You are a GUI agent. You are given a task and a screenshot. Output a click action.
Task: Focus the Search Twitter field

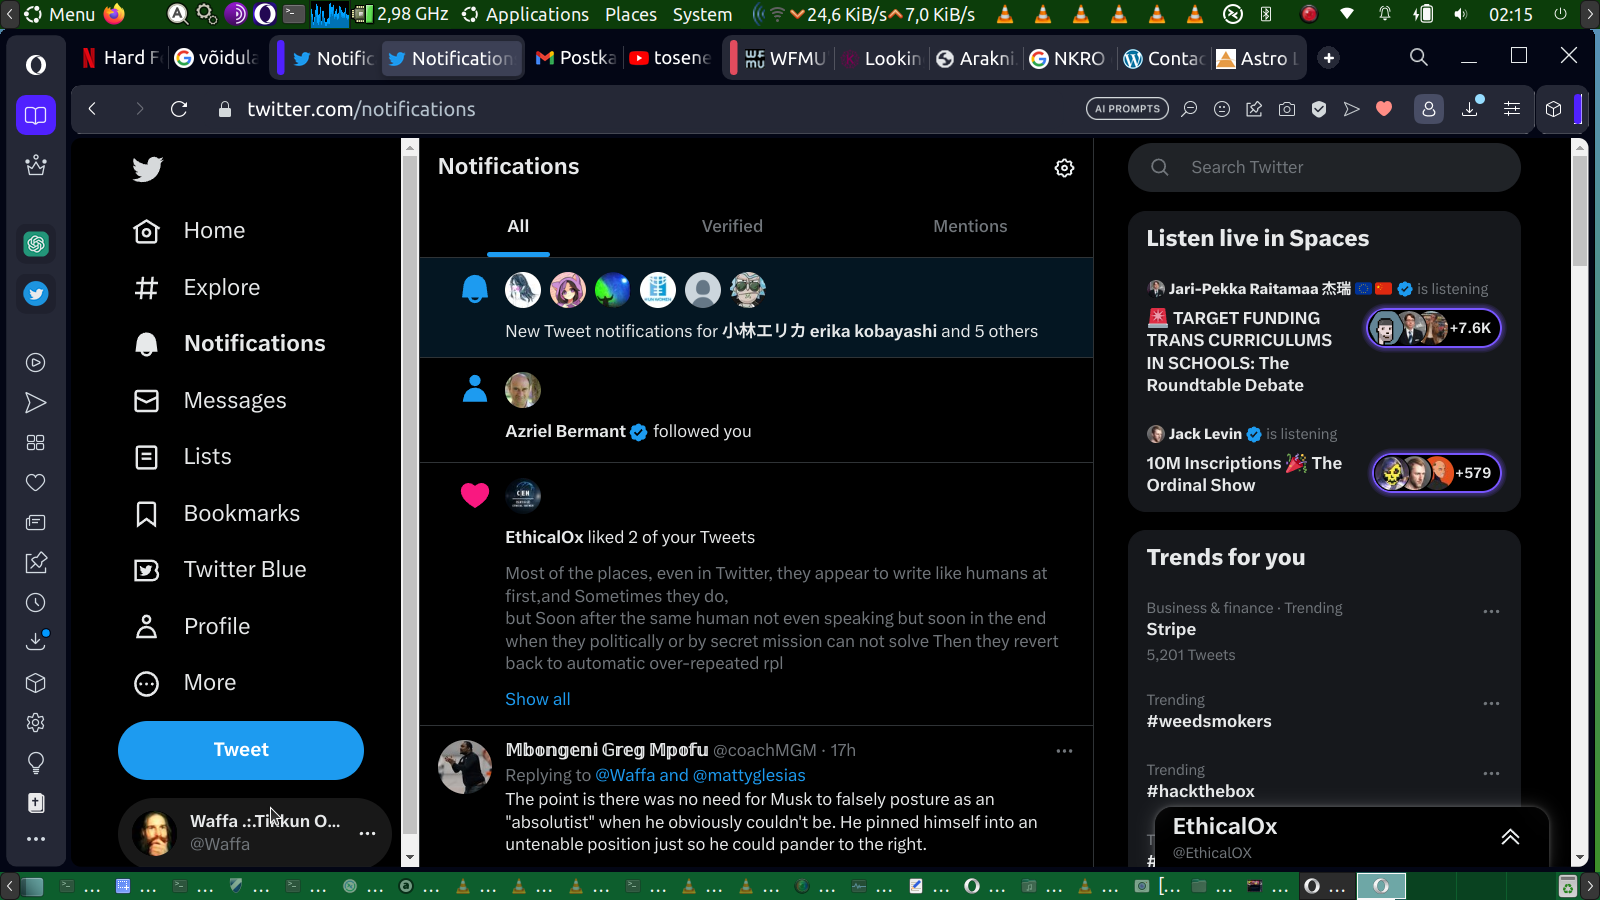coord(1324,167)
